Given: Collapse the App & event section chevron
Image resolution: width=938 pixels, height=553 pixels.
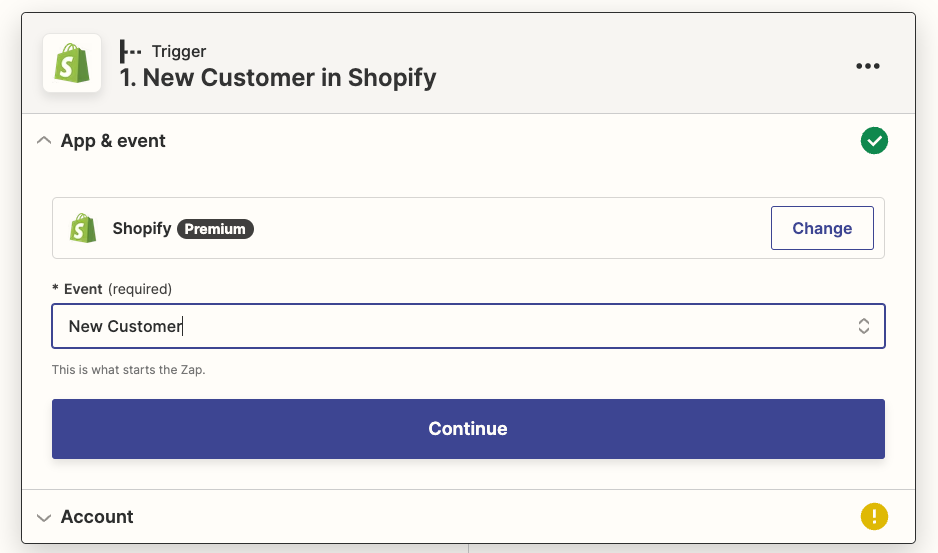Looking at the screenshot, I should coord(43,141).
